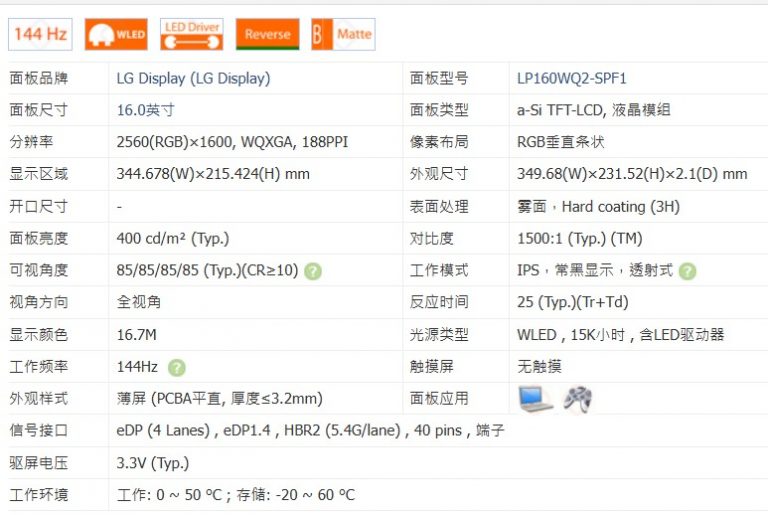
Task: Select shape style '薄屏 (PCBA平直, 厚度≤3.2mm)'
Action: click(x=219, y=399)
